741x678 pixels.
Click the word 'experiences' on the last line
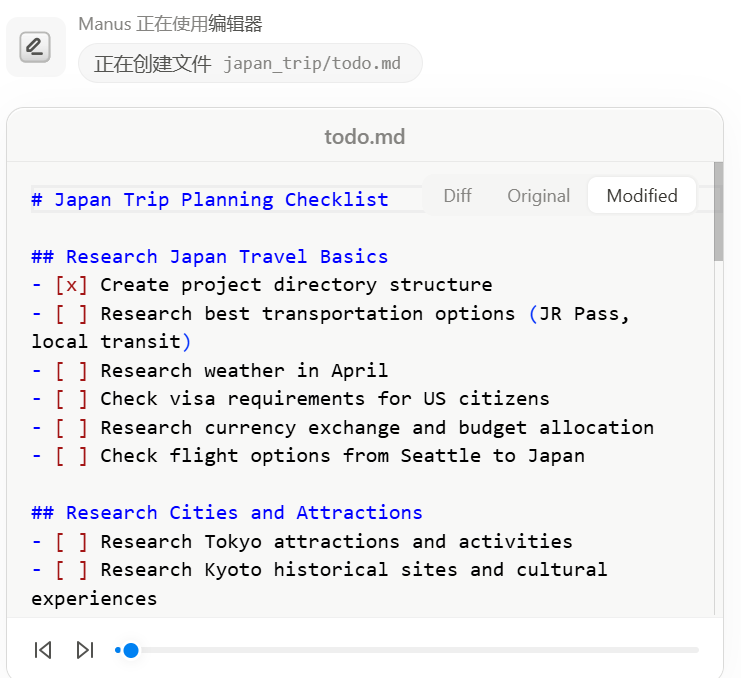tap(94, 599)
